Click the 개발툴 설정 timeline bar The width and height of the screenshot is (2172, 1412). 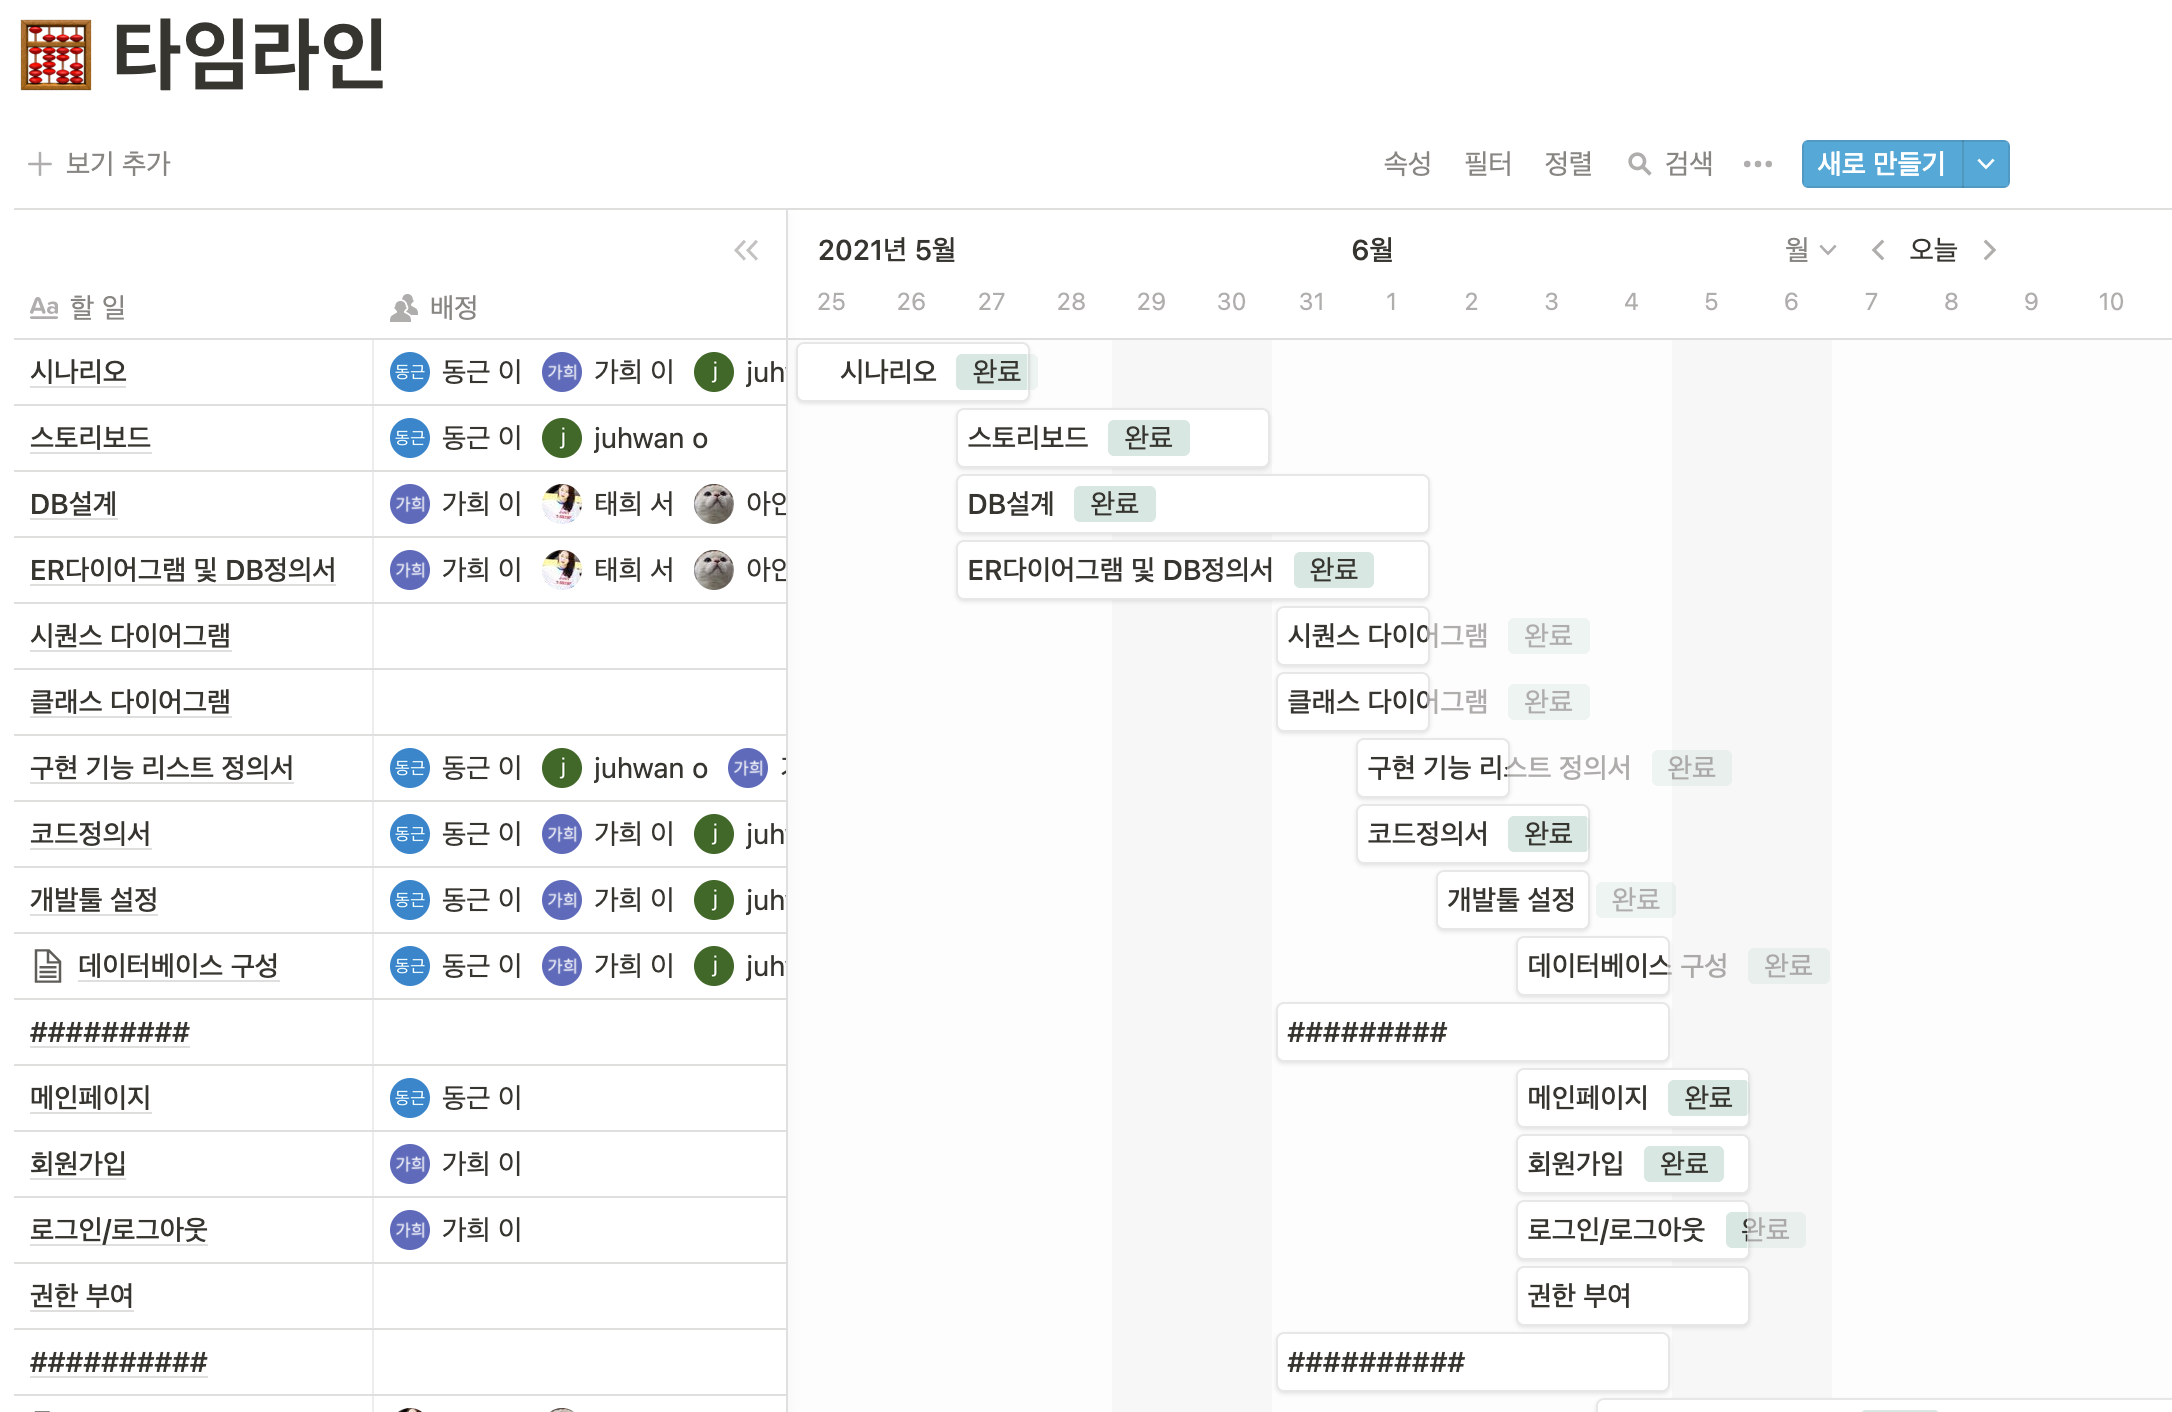(1512, 900)
